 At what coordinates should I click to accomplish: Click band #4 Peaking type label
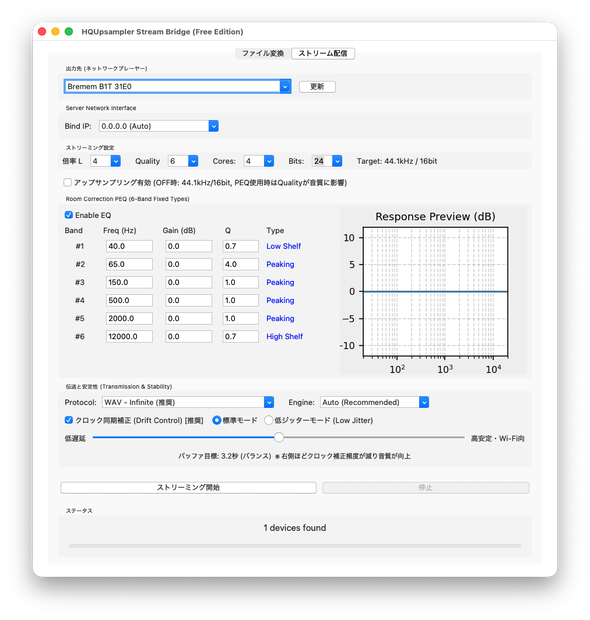(x=280, y=301)
